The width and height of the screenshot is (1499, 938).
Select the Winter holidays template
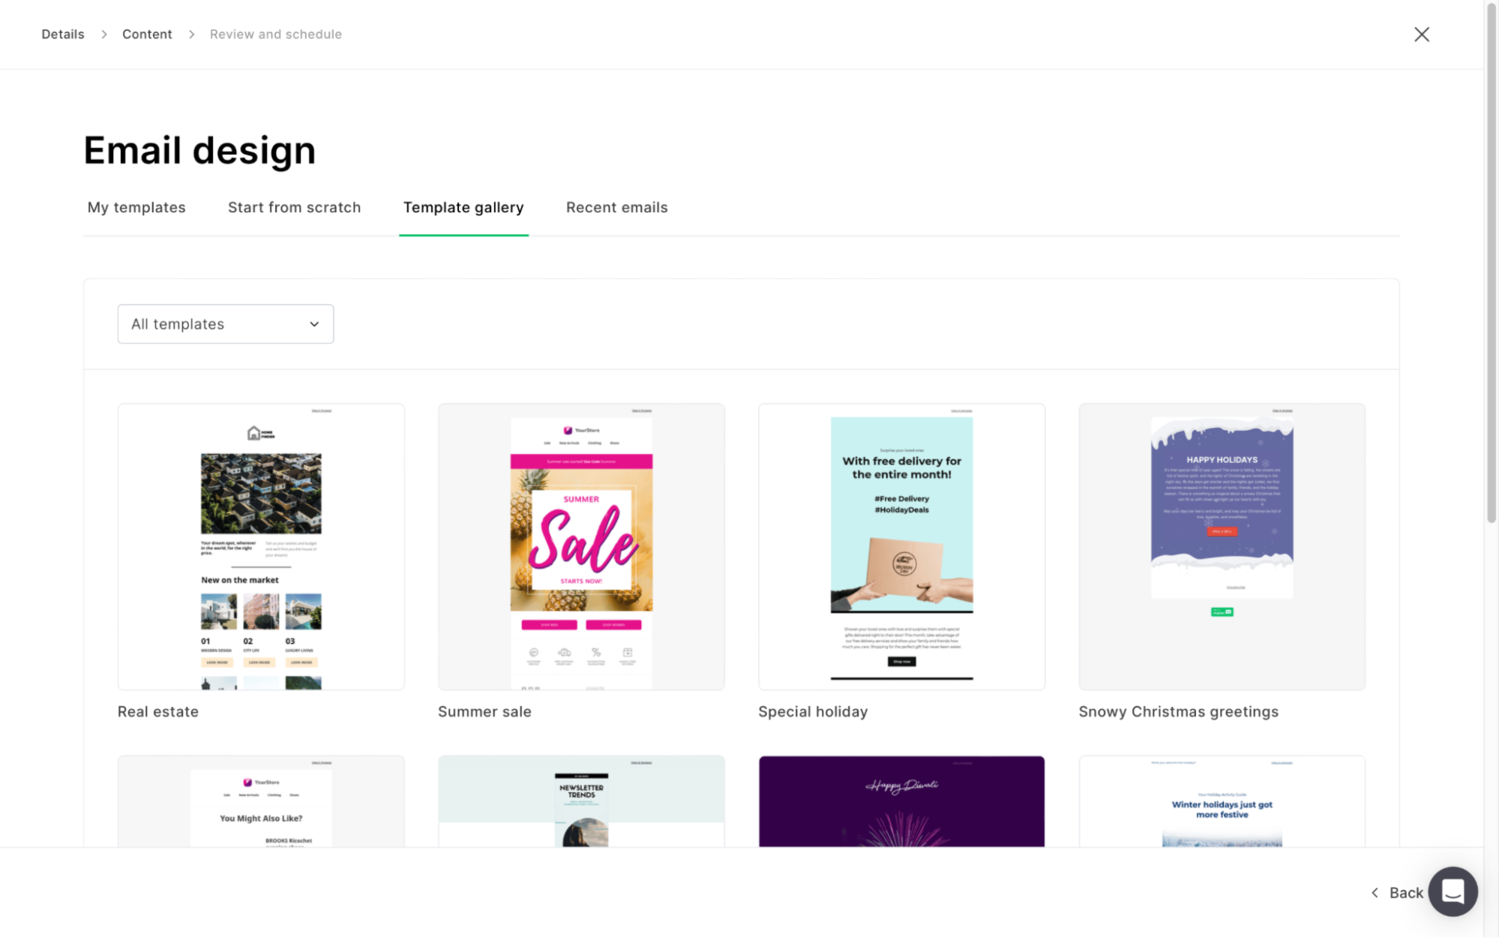(x=1221, y=801)
